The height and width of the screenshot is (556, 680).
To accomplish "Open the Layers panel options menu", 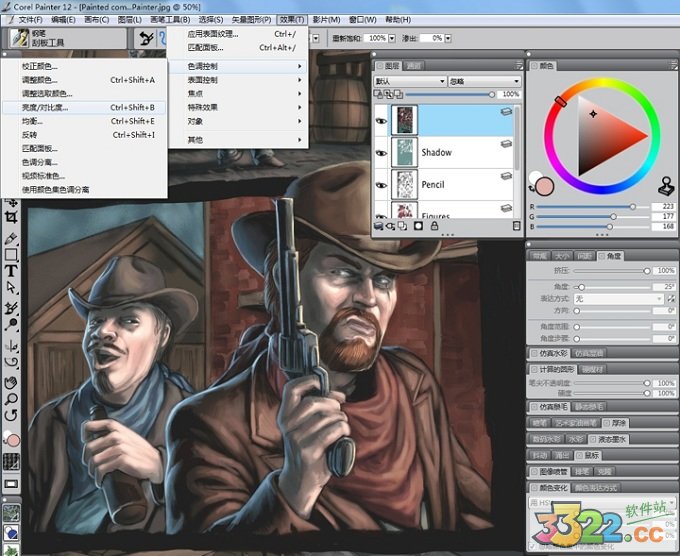I will [519, 65].
